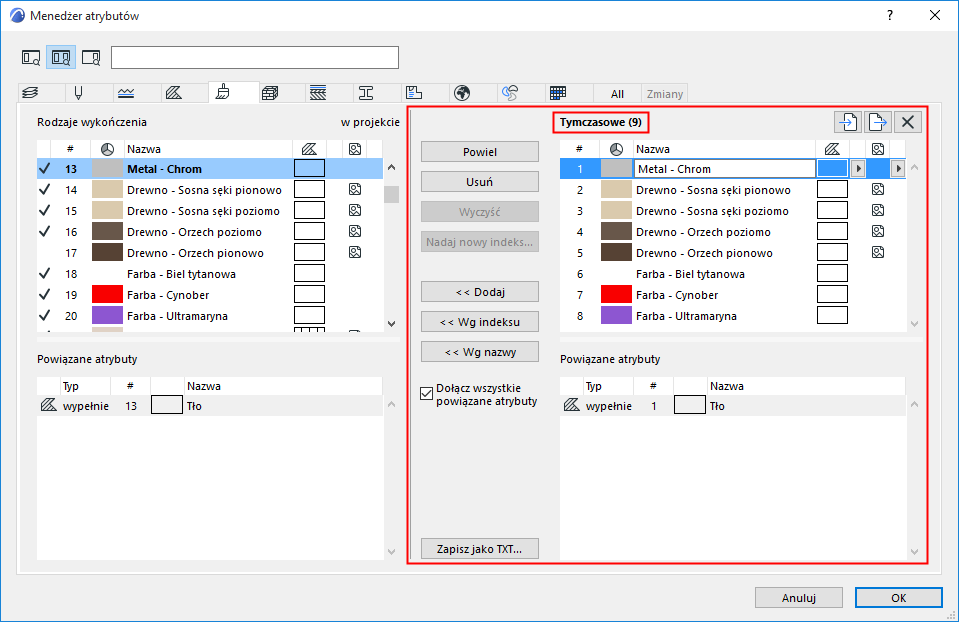Select the dual-pane view icon
The width and height of the screenshot is (959, 622).
[x=61, y=57]
